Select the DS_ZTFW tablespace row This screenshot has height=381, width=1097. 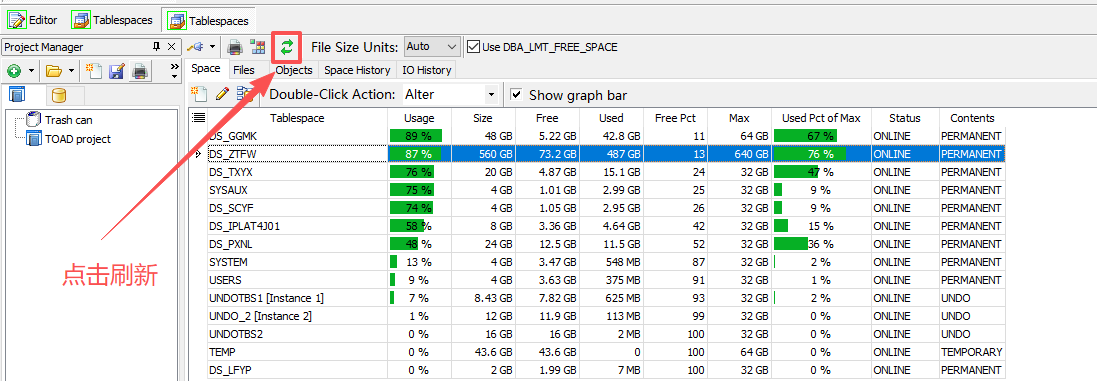coord(607,154)
